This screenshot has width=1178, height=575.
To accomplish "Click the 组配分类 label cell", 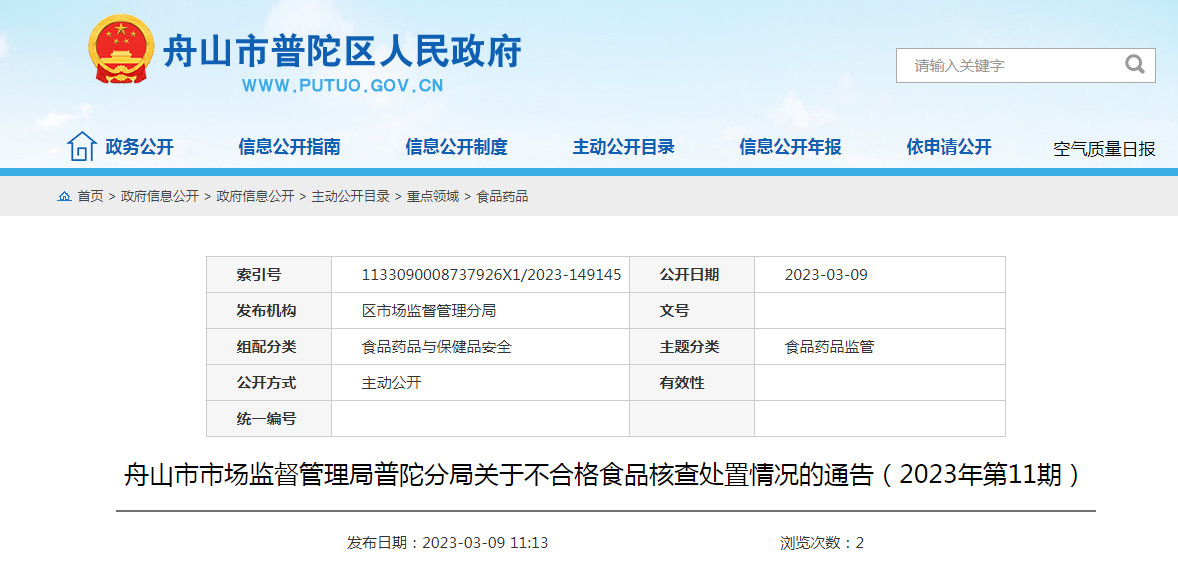I will [269, 347].
